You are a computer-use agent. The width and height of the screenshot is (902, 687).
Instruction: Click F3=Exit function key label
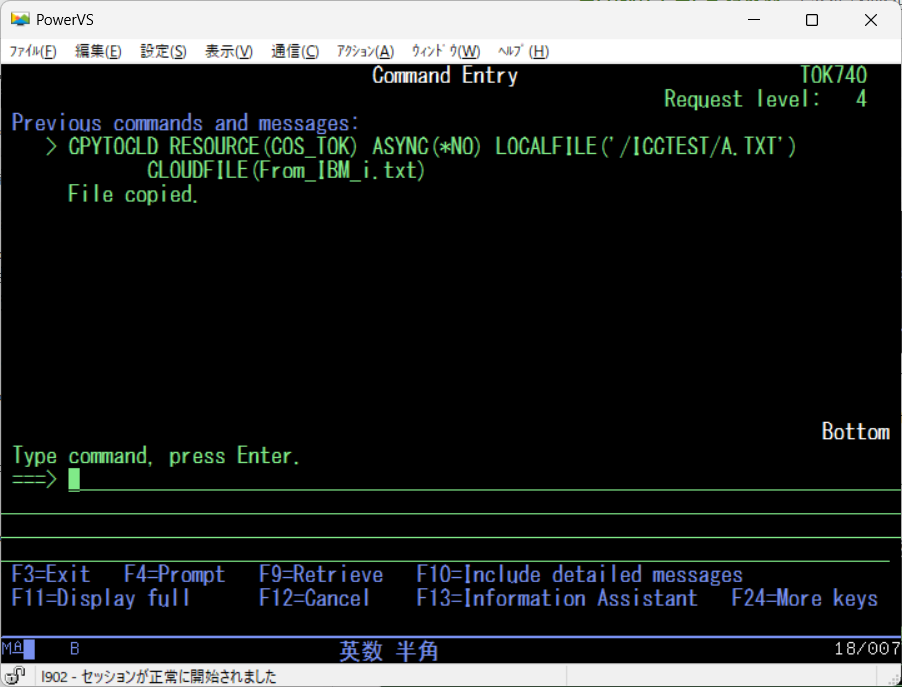[51, 574]
